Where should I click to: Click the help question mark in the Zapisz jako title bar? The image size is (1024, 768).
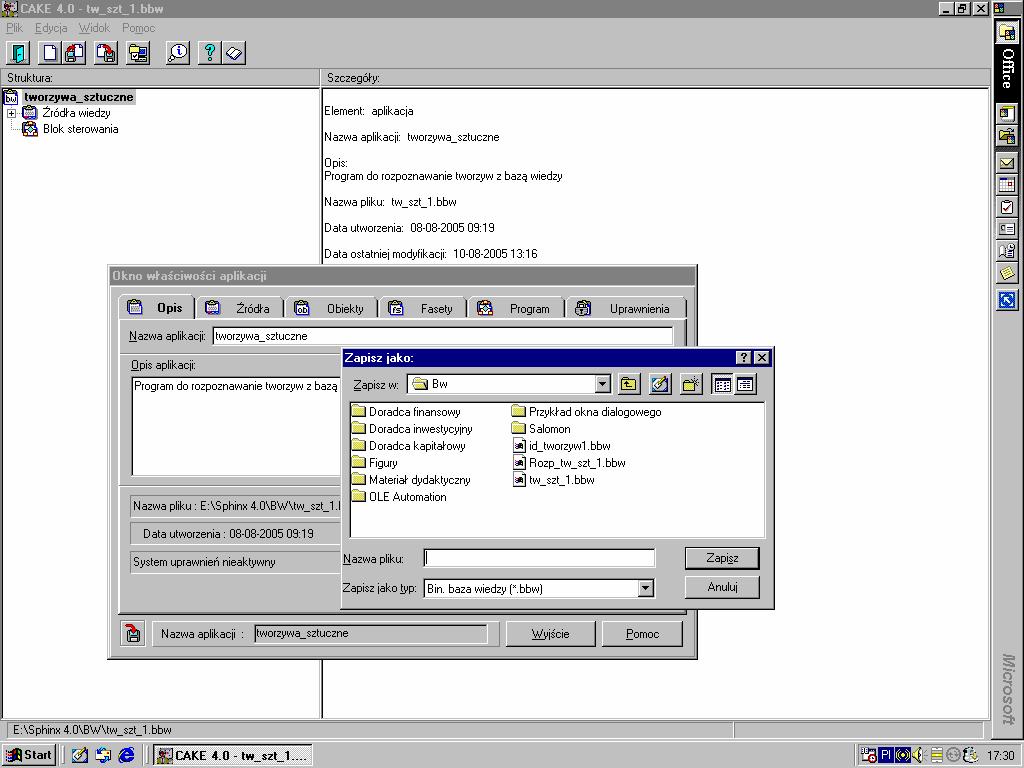pyautogui.click(x=743, y=357)
